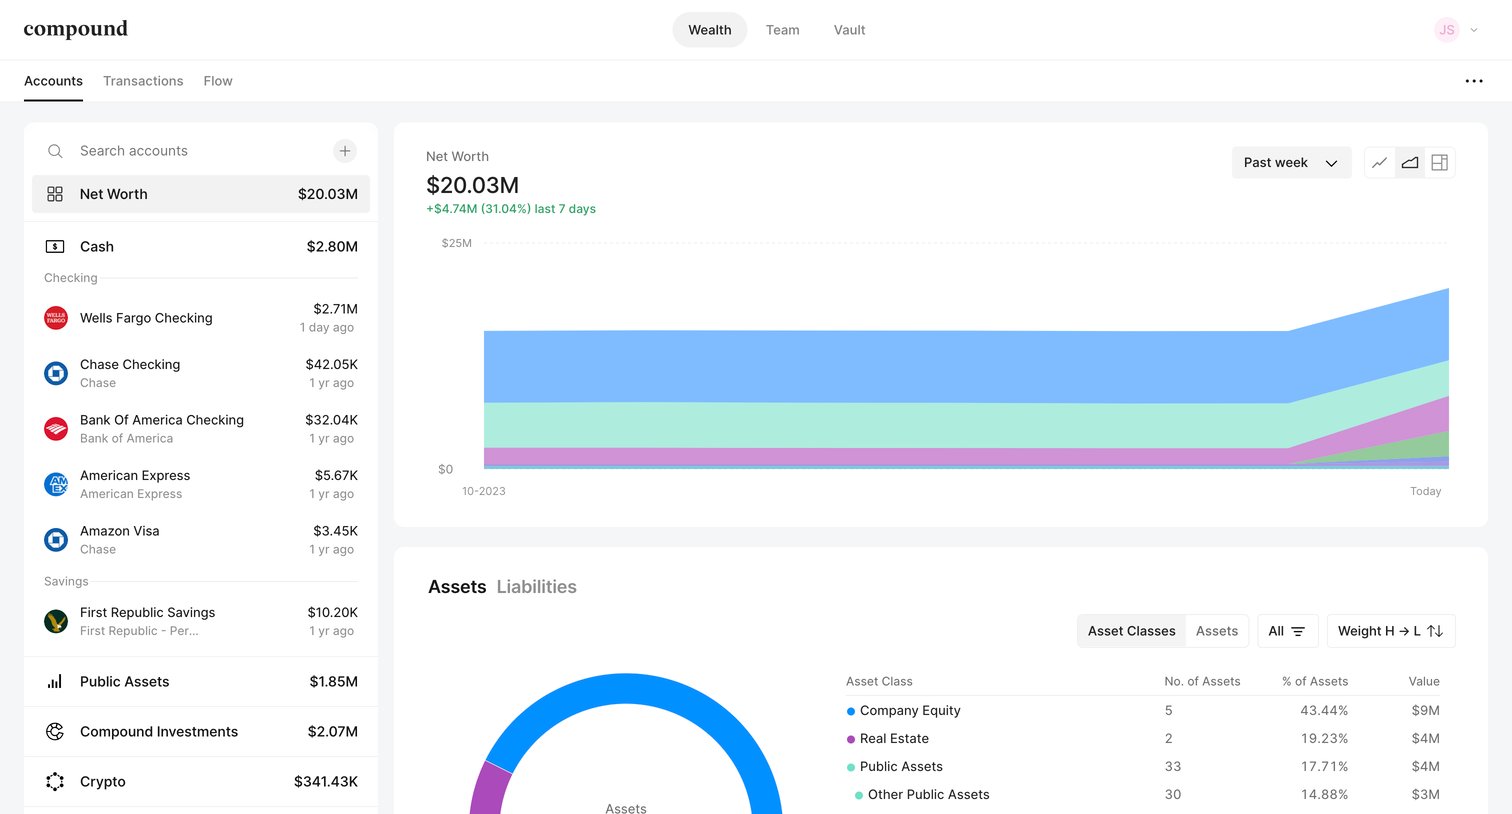1512x814 pixels.
Task: Switch to line chart view
Action: click(1379, 163)
